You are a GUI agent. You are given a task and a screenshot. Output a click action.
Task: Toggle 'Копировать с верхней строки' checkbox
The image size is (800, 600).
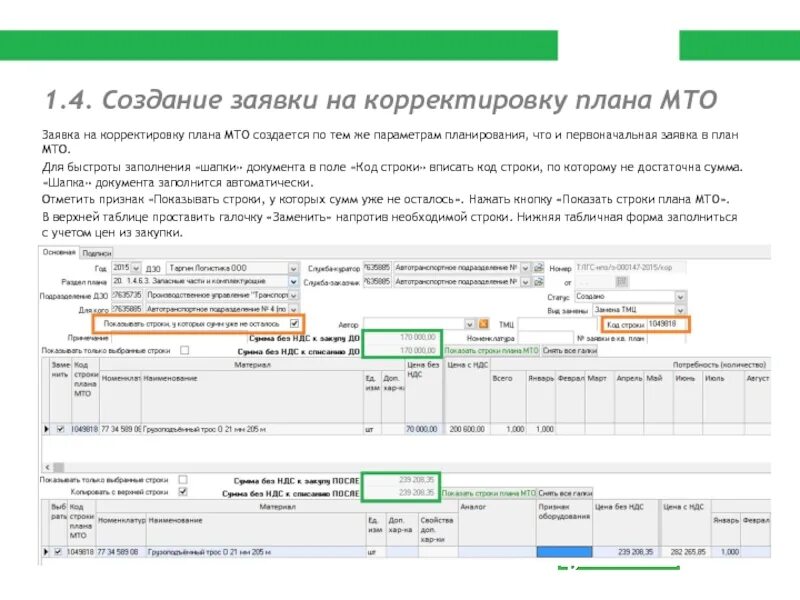(x=183, y=492)
